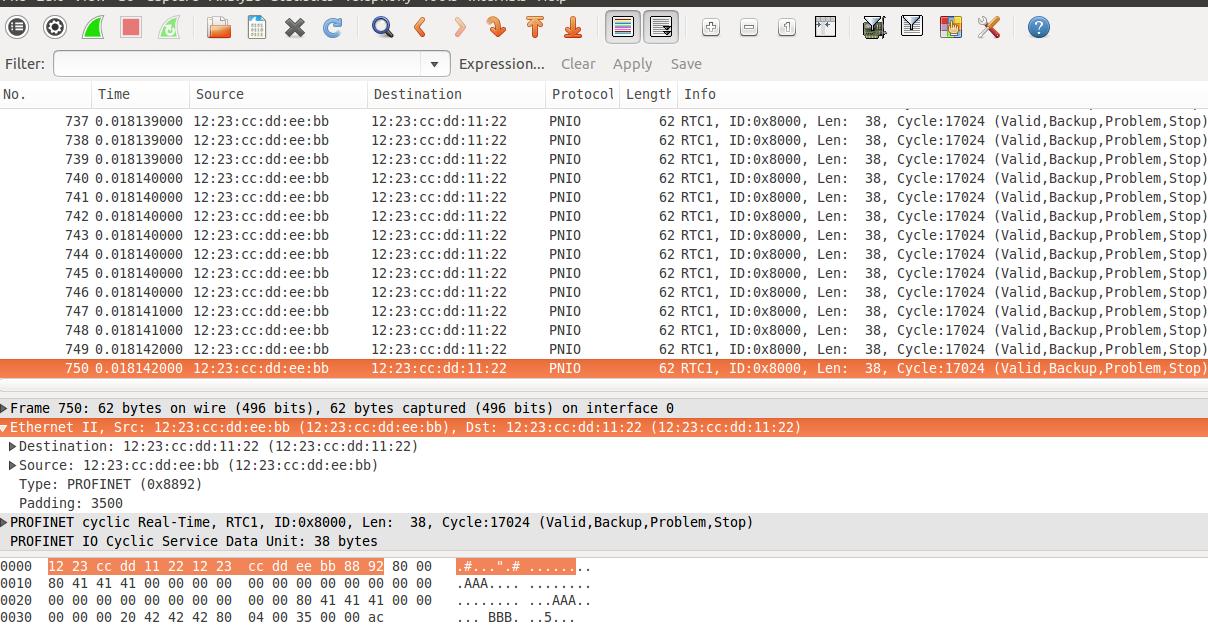Open Wireshark help icon
This screenshot has height=635, width=1208.
(1039, 27)
